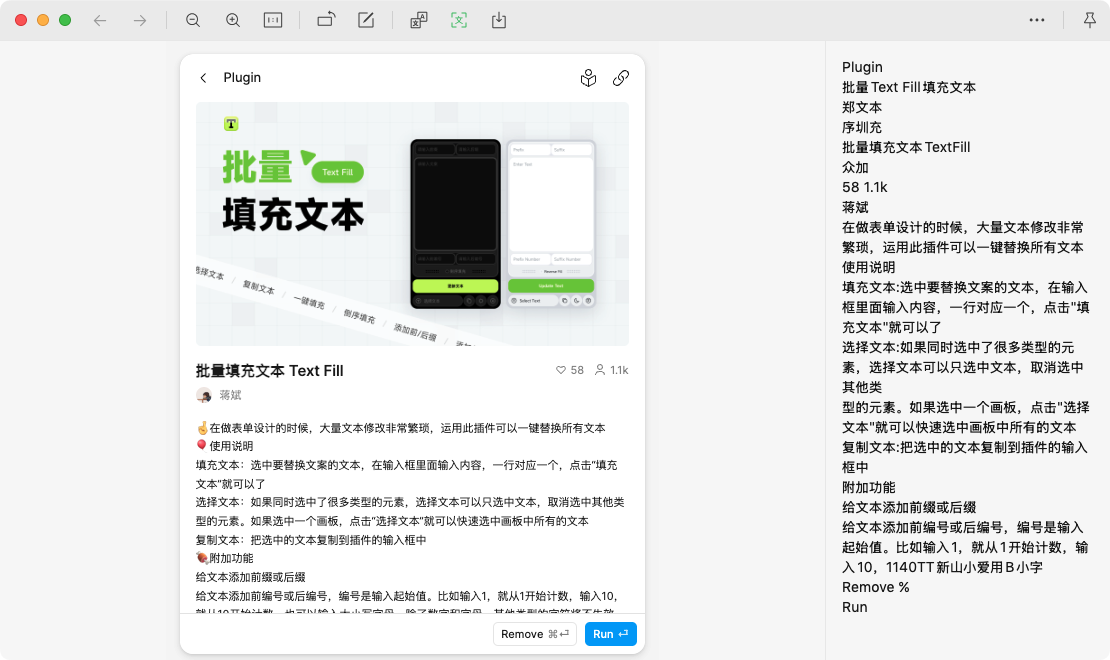Select OCR result line 58 1.1k
The image size is (1110, 660).
864,187
